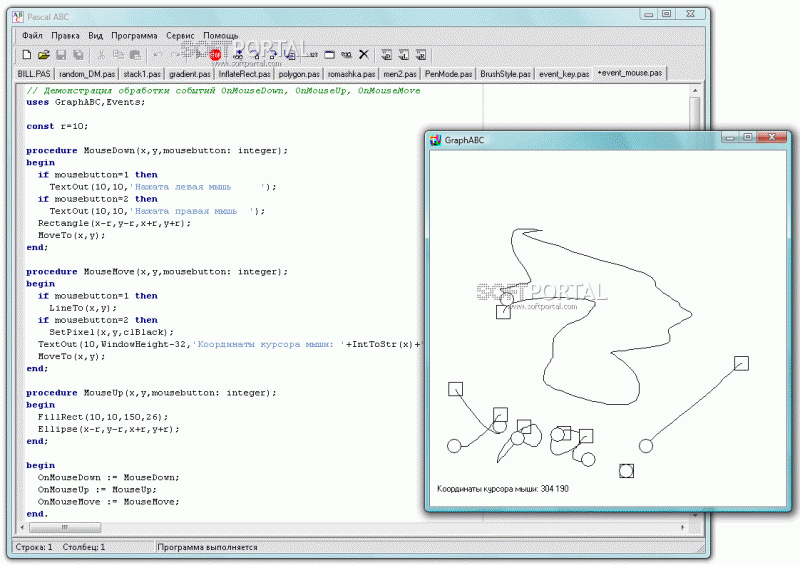Open the Помощь menu
The height and width of the screenshot is (565, 800).
click(221, 35)
